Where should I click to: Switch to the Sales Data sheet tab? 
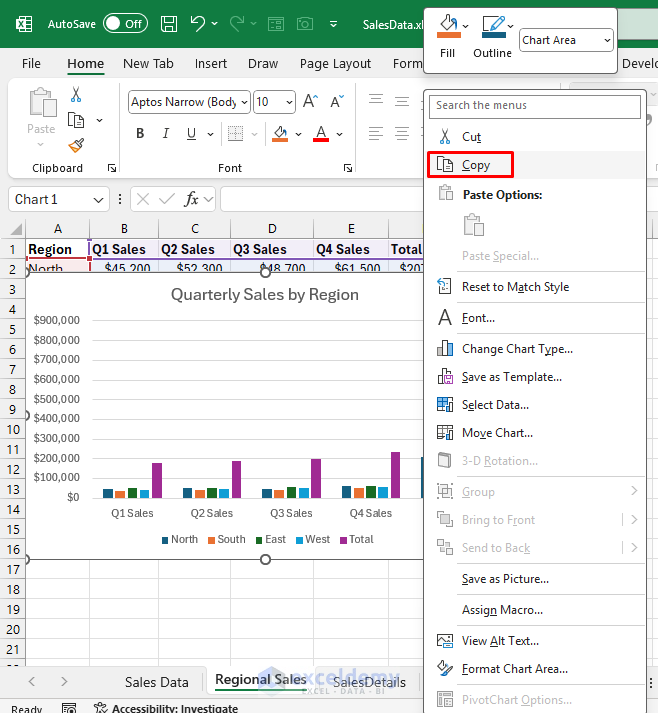156,682
